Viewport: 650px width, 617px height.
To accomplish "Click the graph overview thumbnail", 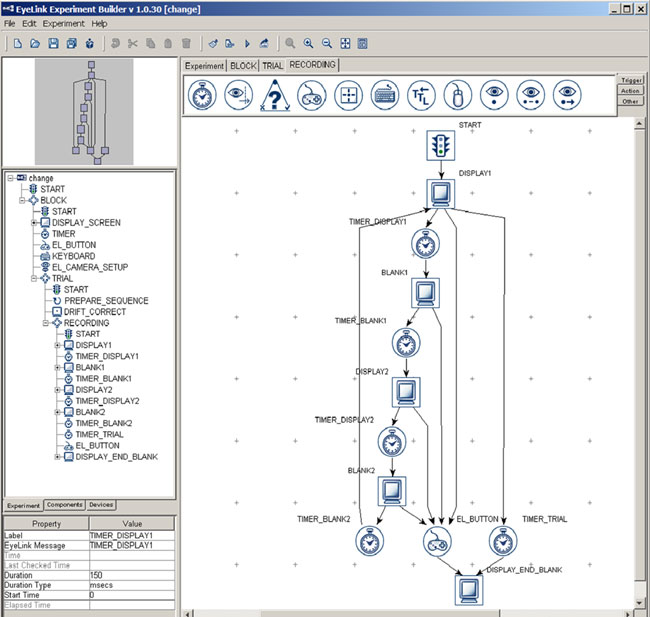I will pos(84,112).
